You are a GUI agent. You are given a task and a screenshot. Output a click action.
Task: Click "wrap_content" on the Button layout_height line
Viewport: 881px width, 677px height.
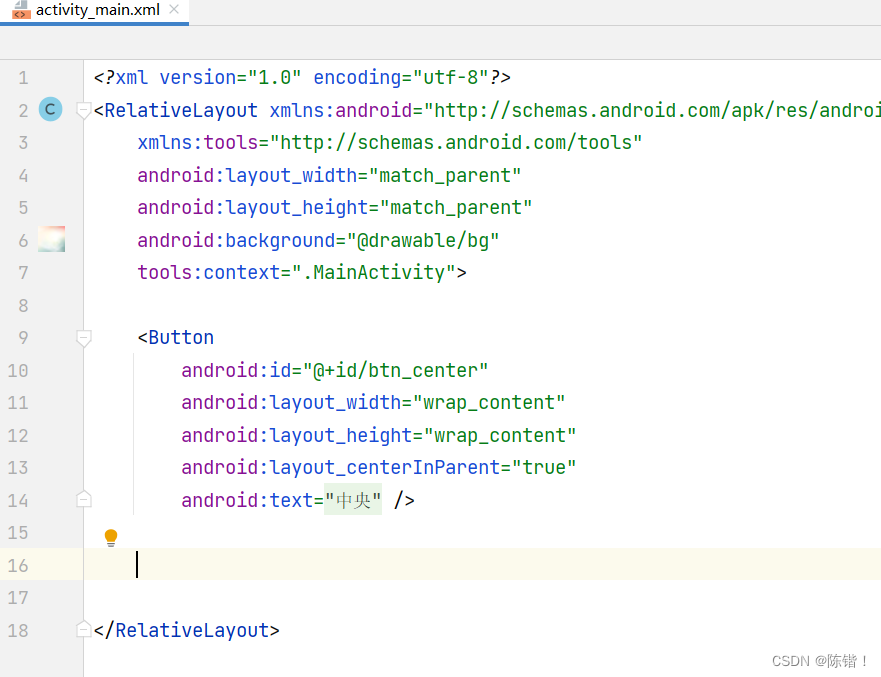[500, 436]
